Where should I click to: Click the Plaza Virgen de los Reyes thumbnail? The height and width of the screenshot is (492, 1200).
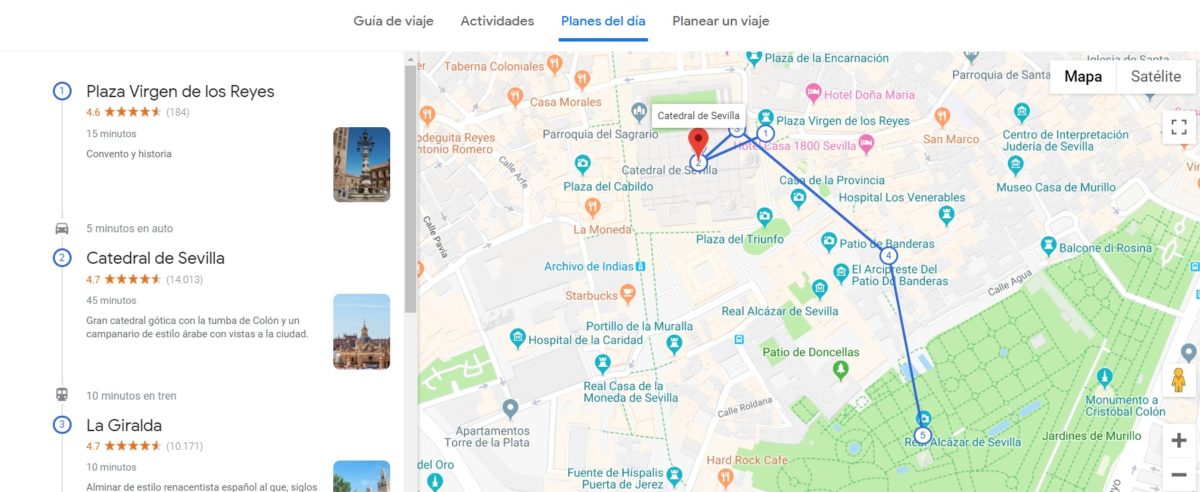[361, 164]
